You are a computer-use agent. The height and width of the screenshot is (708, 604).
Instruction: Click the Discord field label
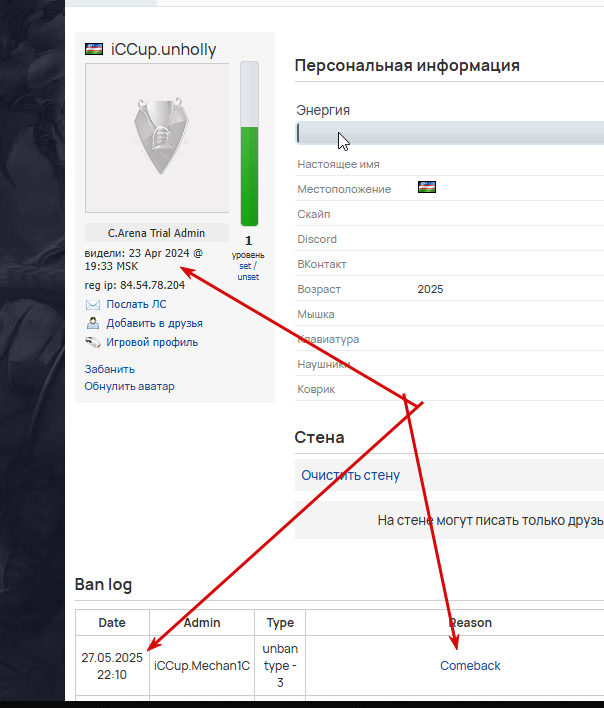pyautogui.click(x=317, y=239)
